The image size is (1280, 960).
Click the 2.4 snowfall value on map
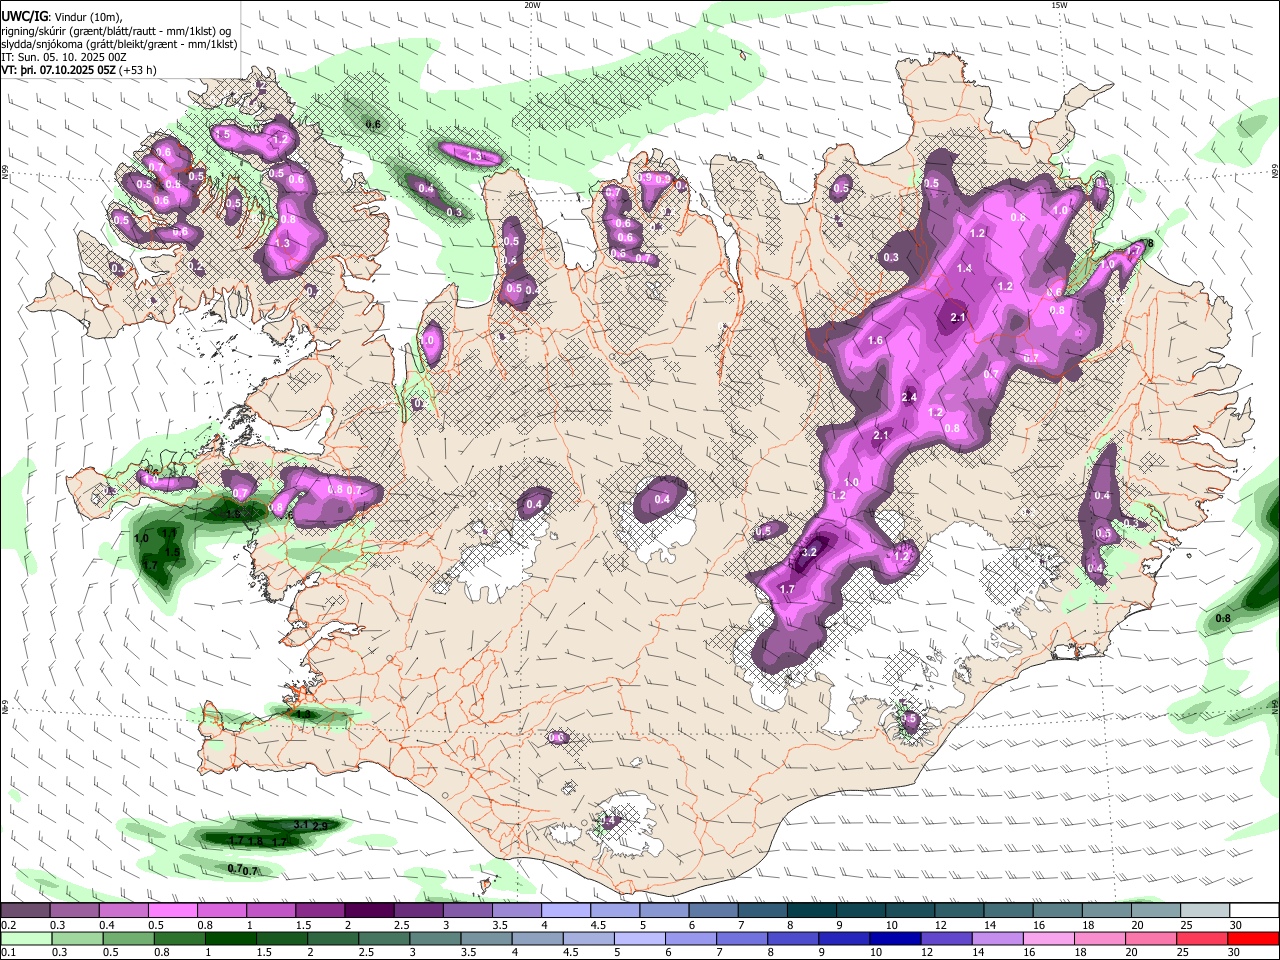[x=909, y=397]
